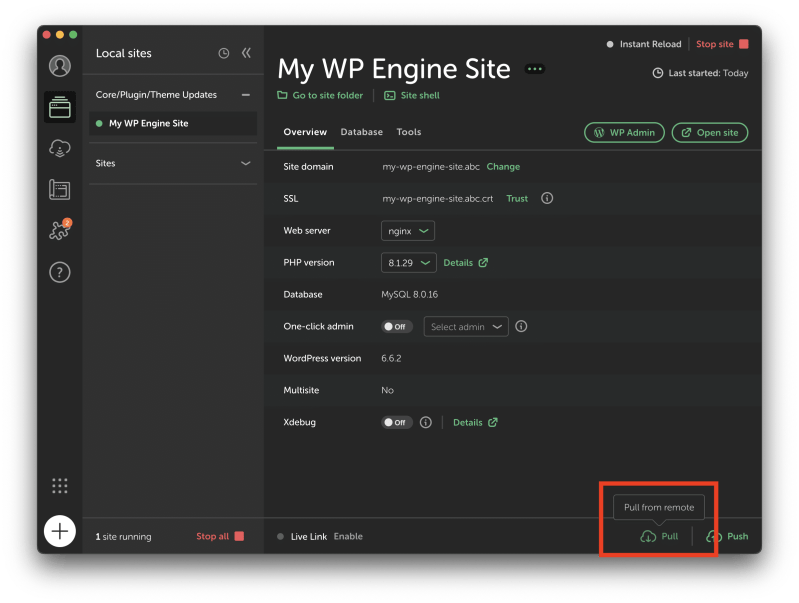The height and width of the screenshot is (603, 799).
Task: Open the Local sites icon in sidebar
Action: [60, 107]
